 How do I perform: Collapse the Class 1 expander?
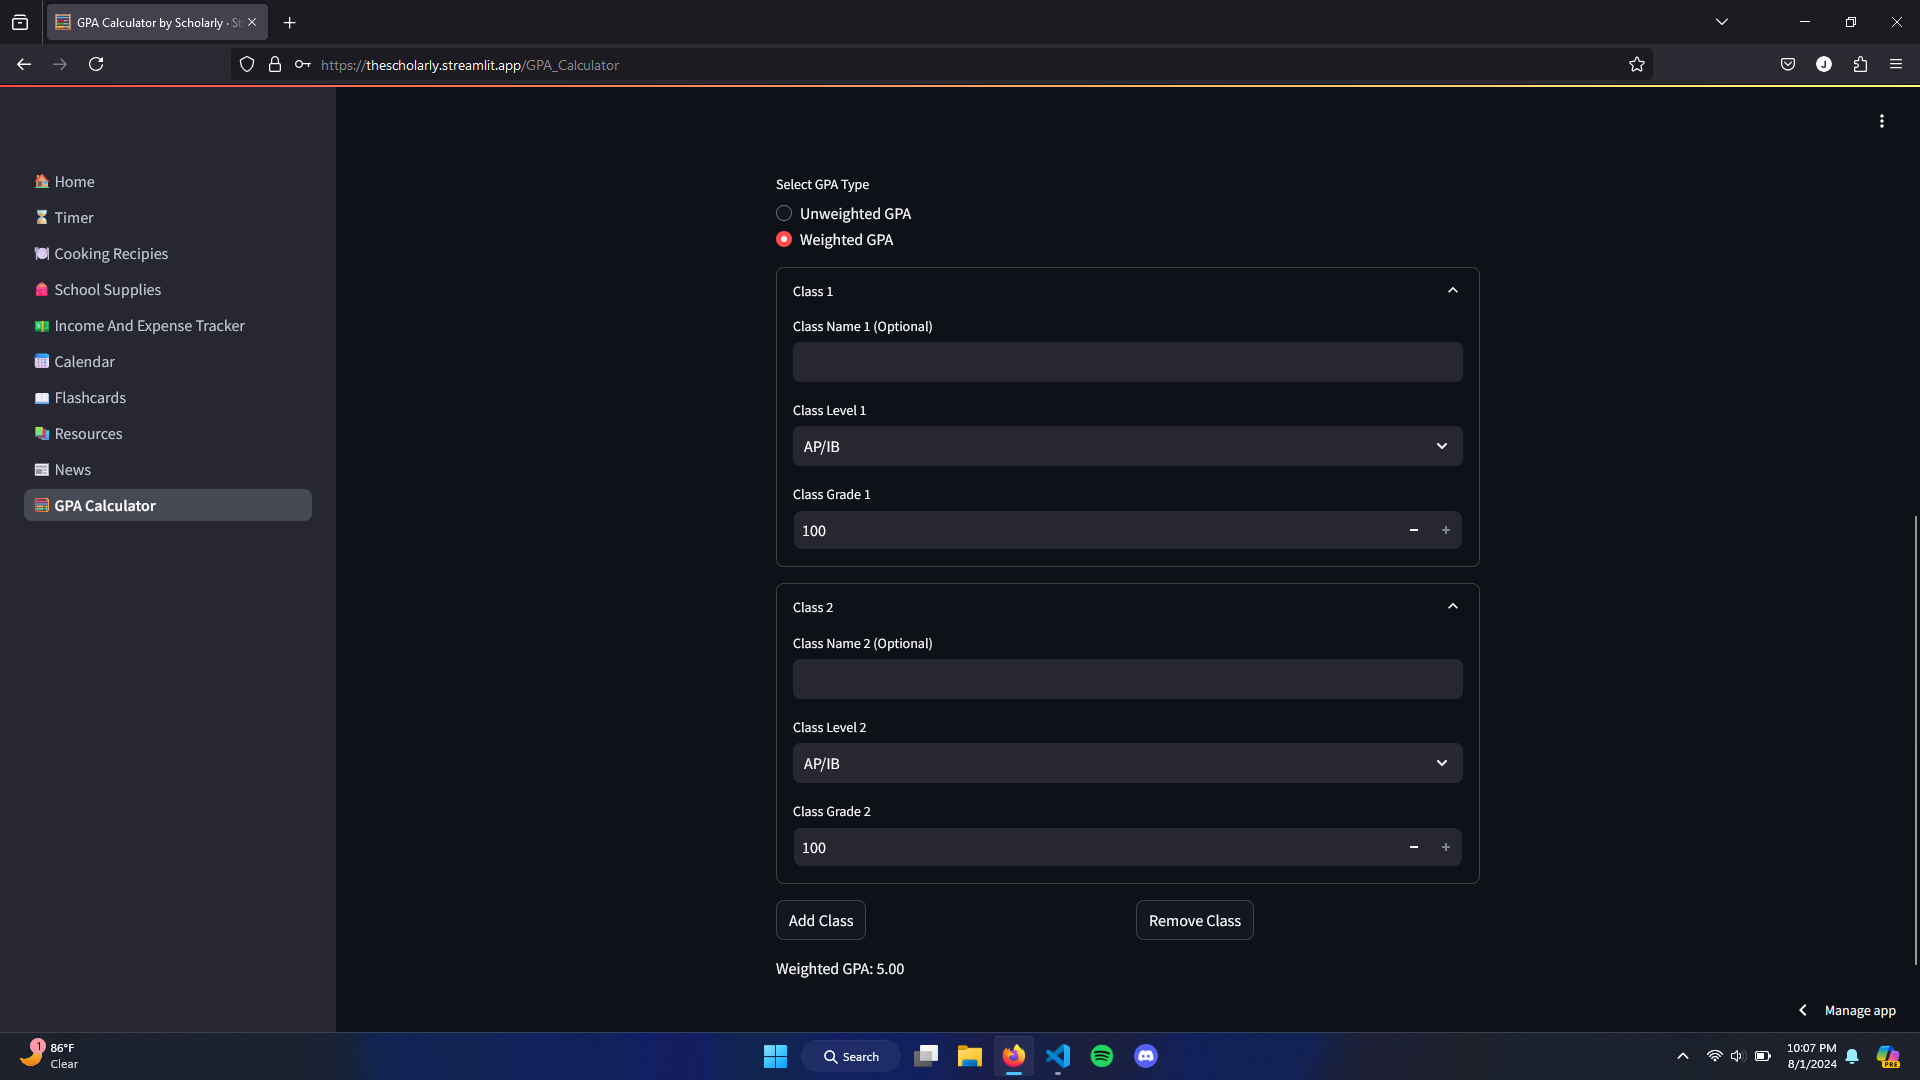tap(1452, 291)
